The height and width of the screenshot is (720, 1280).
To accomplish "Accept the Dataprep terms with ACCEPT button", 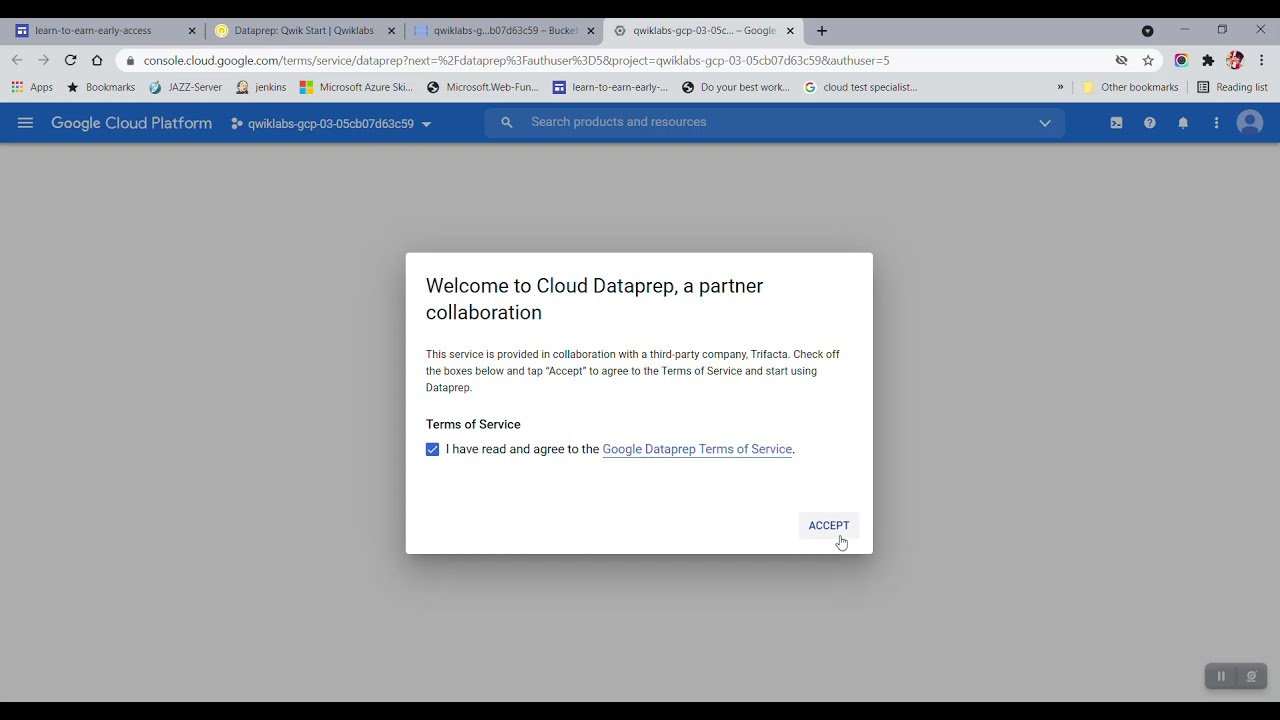I will coord(829,526).
